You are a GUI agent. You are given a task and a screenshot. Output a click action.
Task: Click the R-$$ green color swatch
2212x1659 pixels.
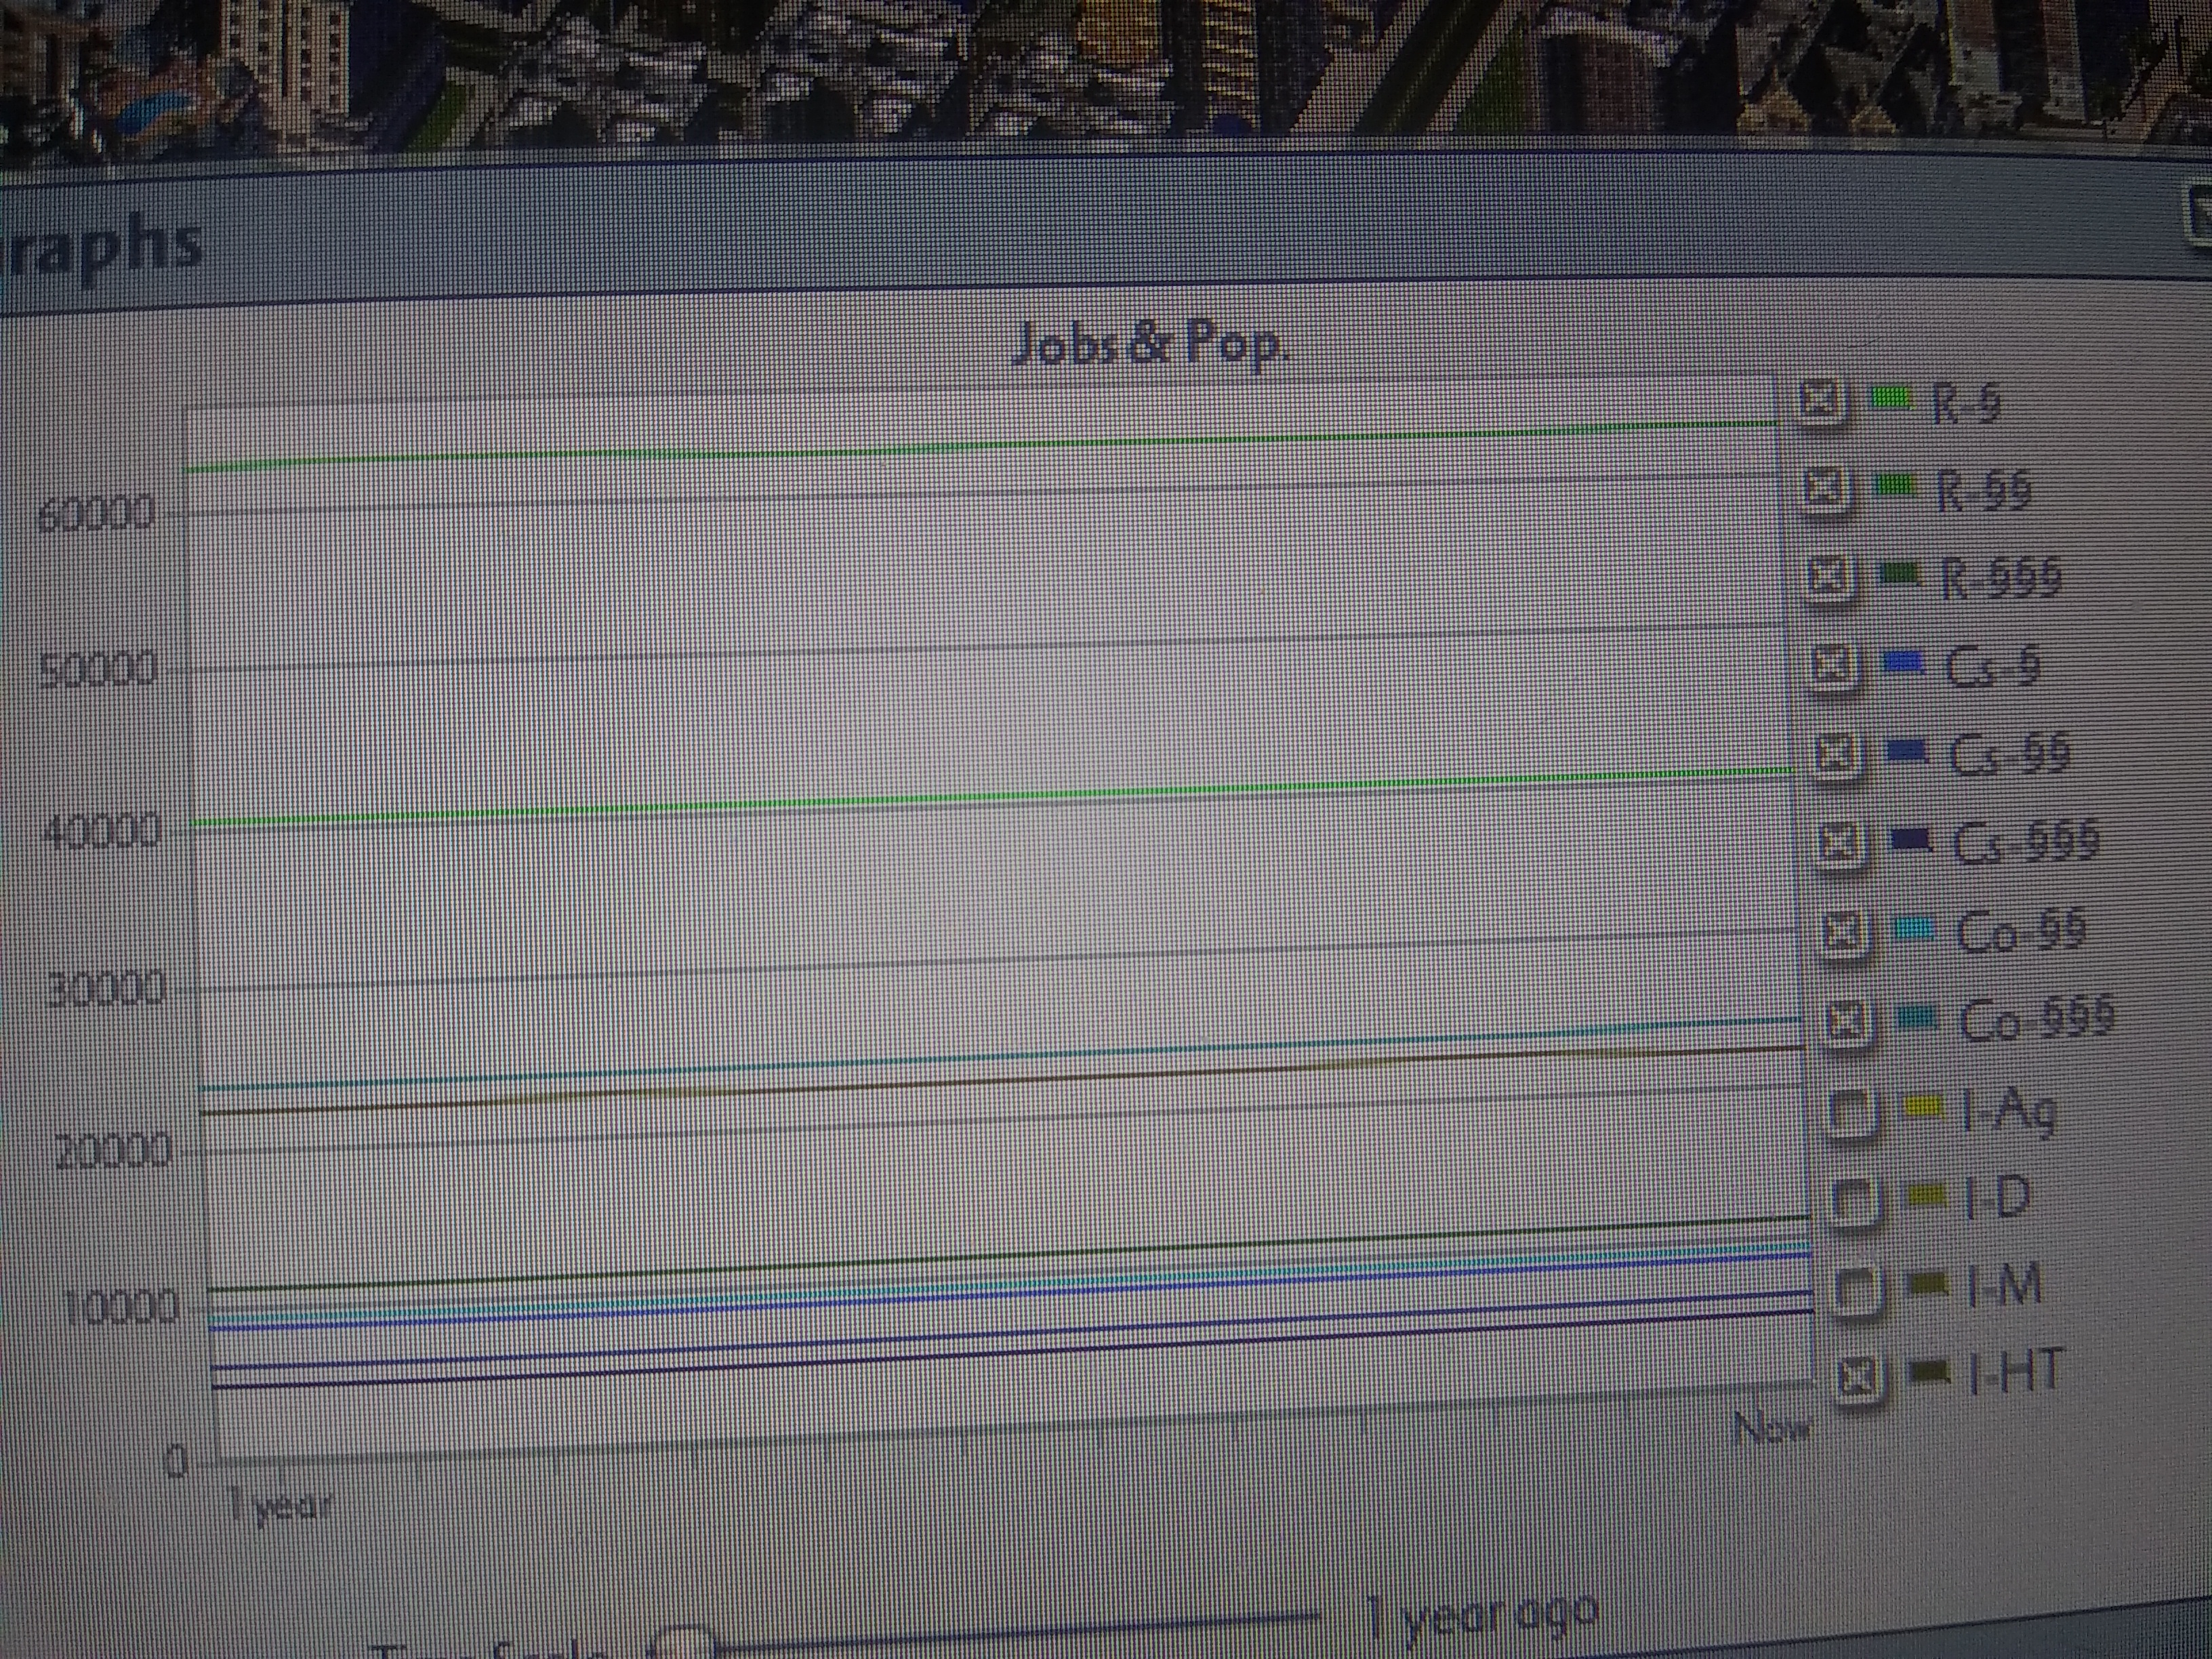pyautogui.click(x=1894, y=486)
